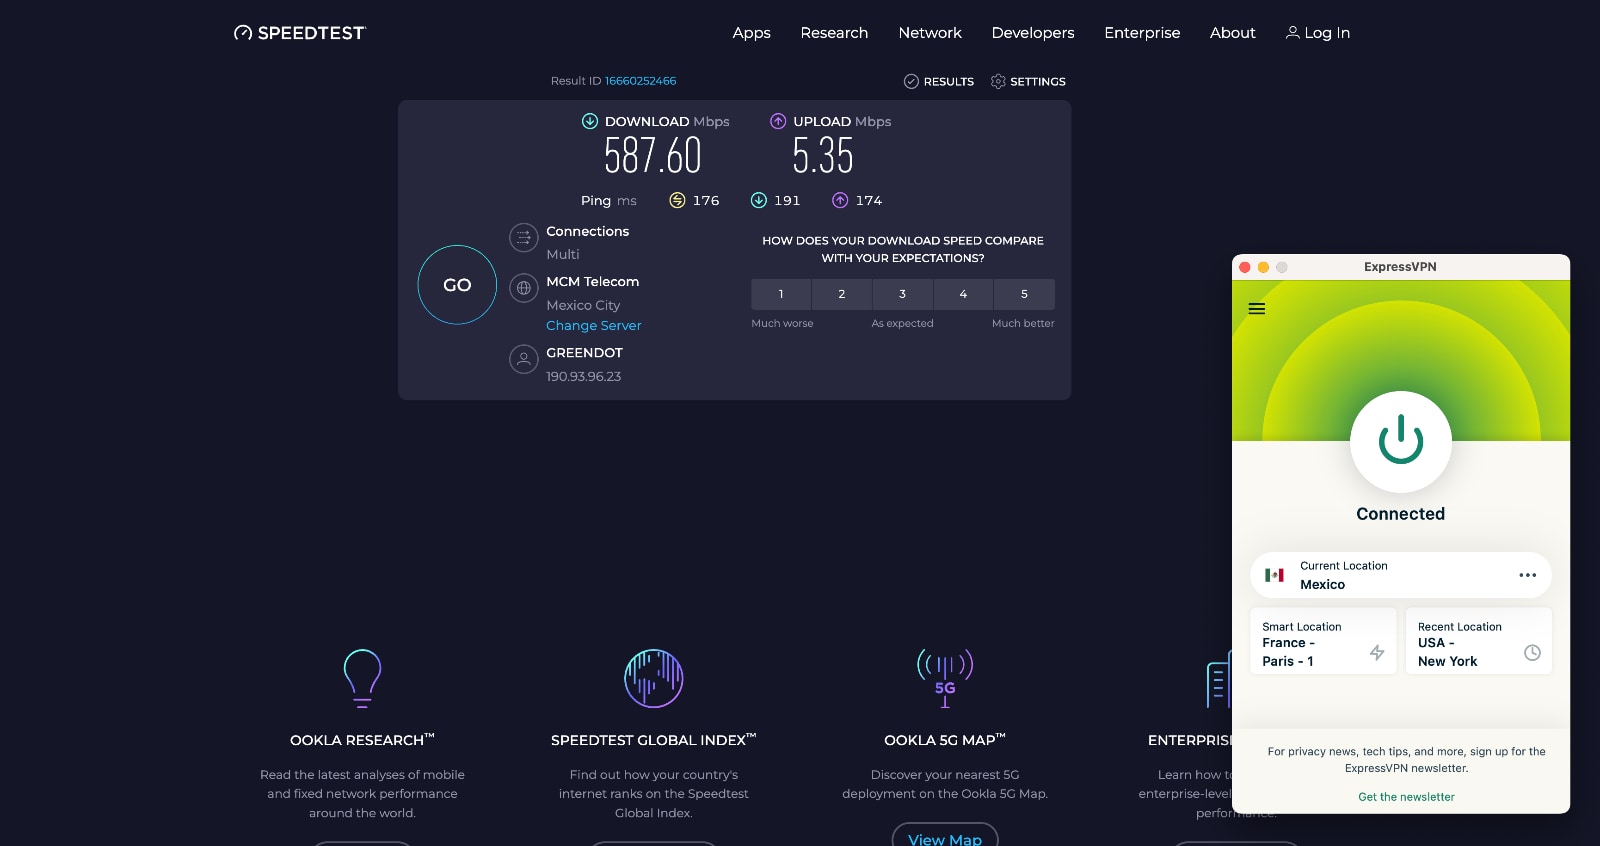This screenshot has height=846, width=1600.
Task: Click the IP address 190.93.96.23
Action: [x=584, y=377]
